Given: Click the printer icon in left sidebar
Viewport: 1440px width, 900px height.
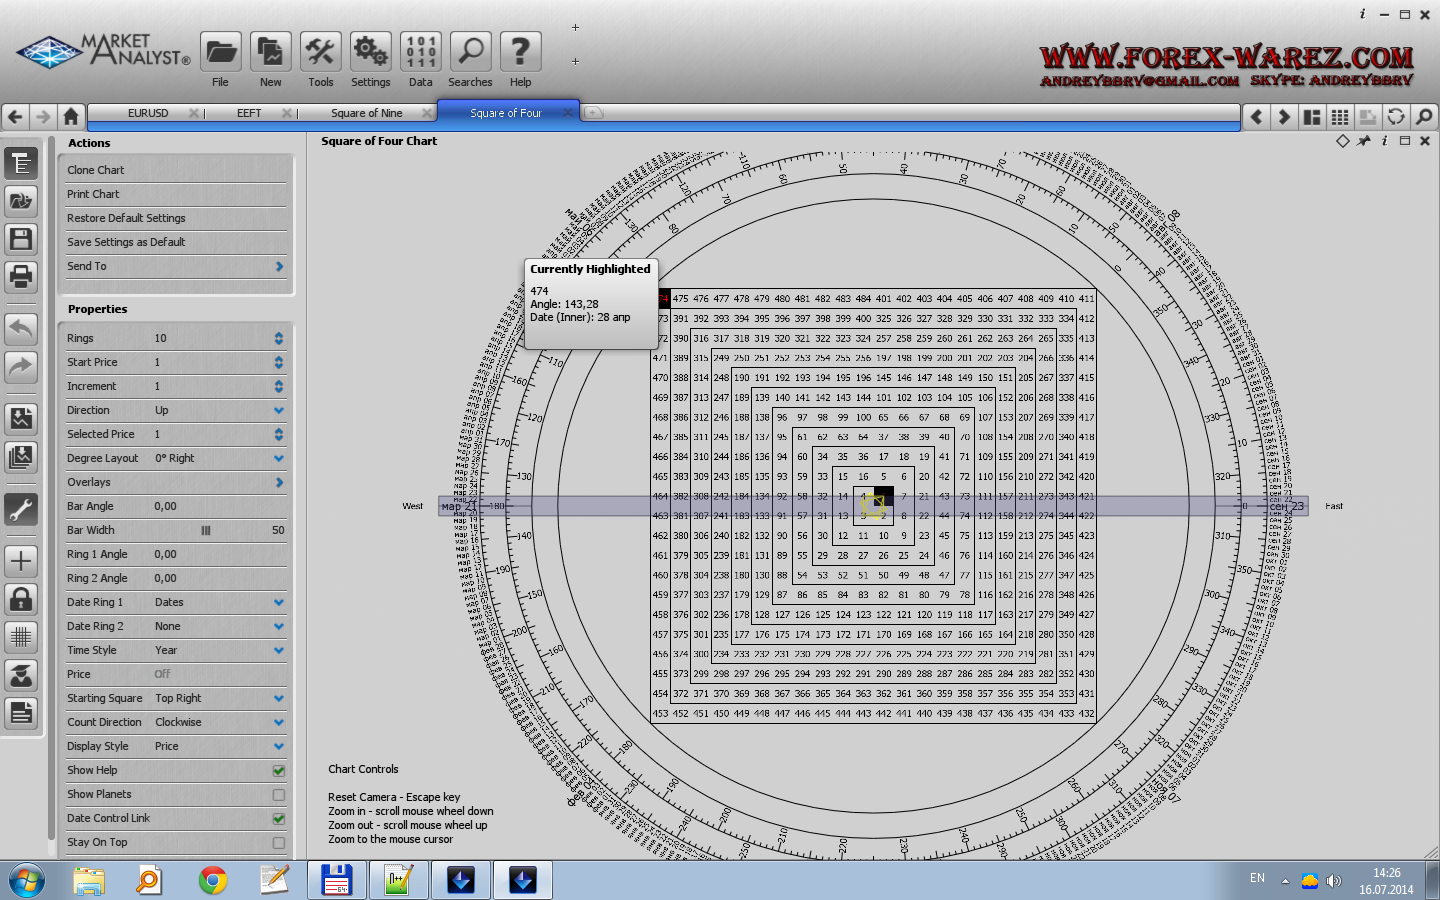Looking at the screenshot, I should click(x=21, y=276).
